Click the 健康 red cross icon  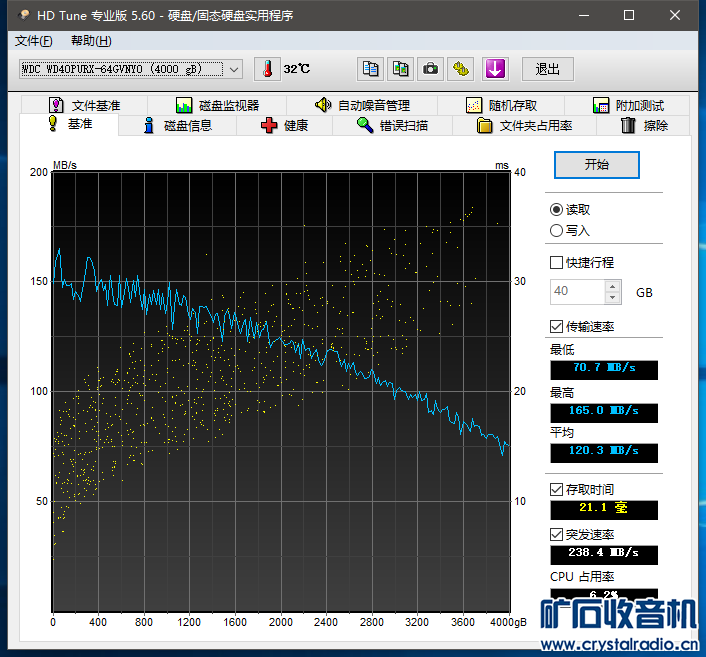click(x=269, y=125)
